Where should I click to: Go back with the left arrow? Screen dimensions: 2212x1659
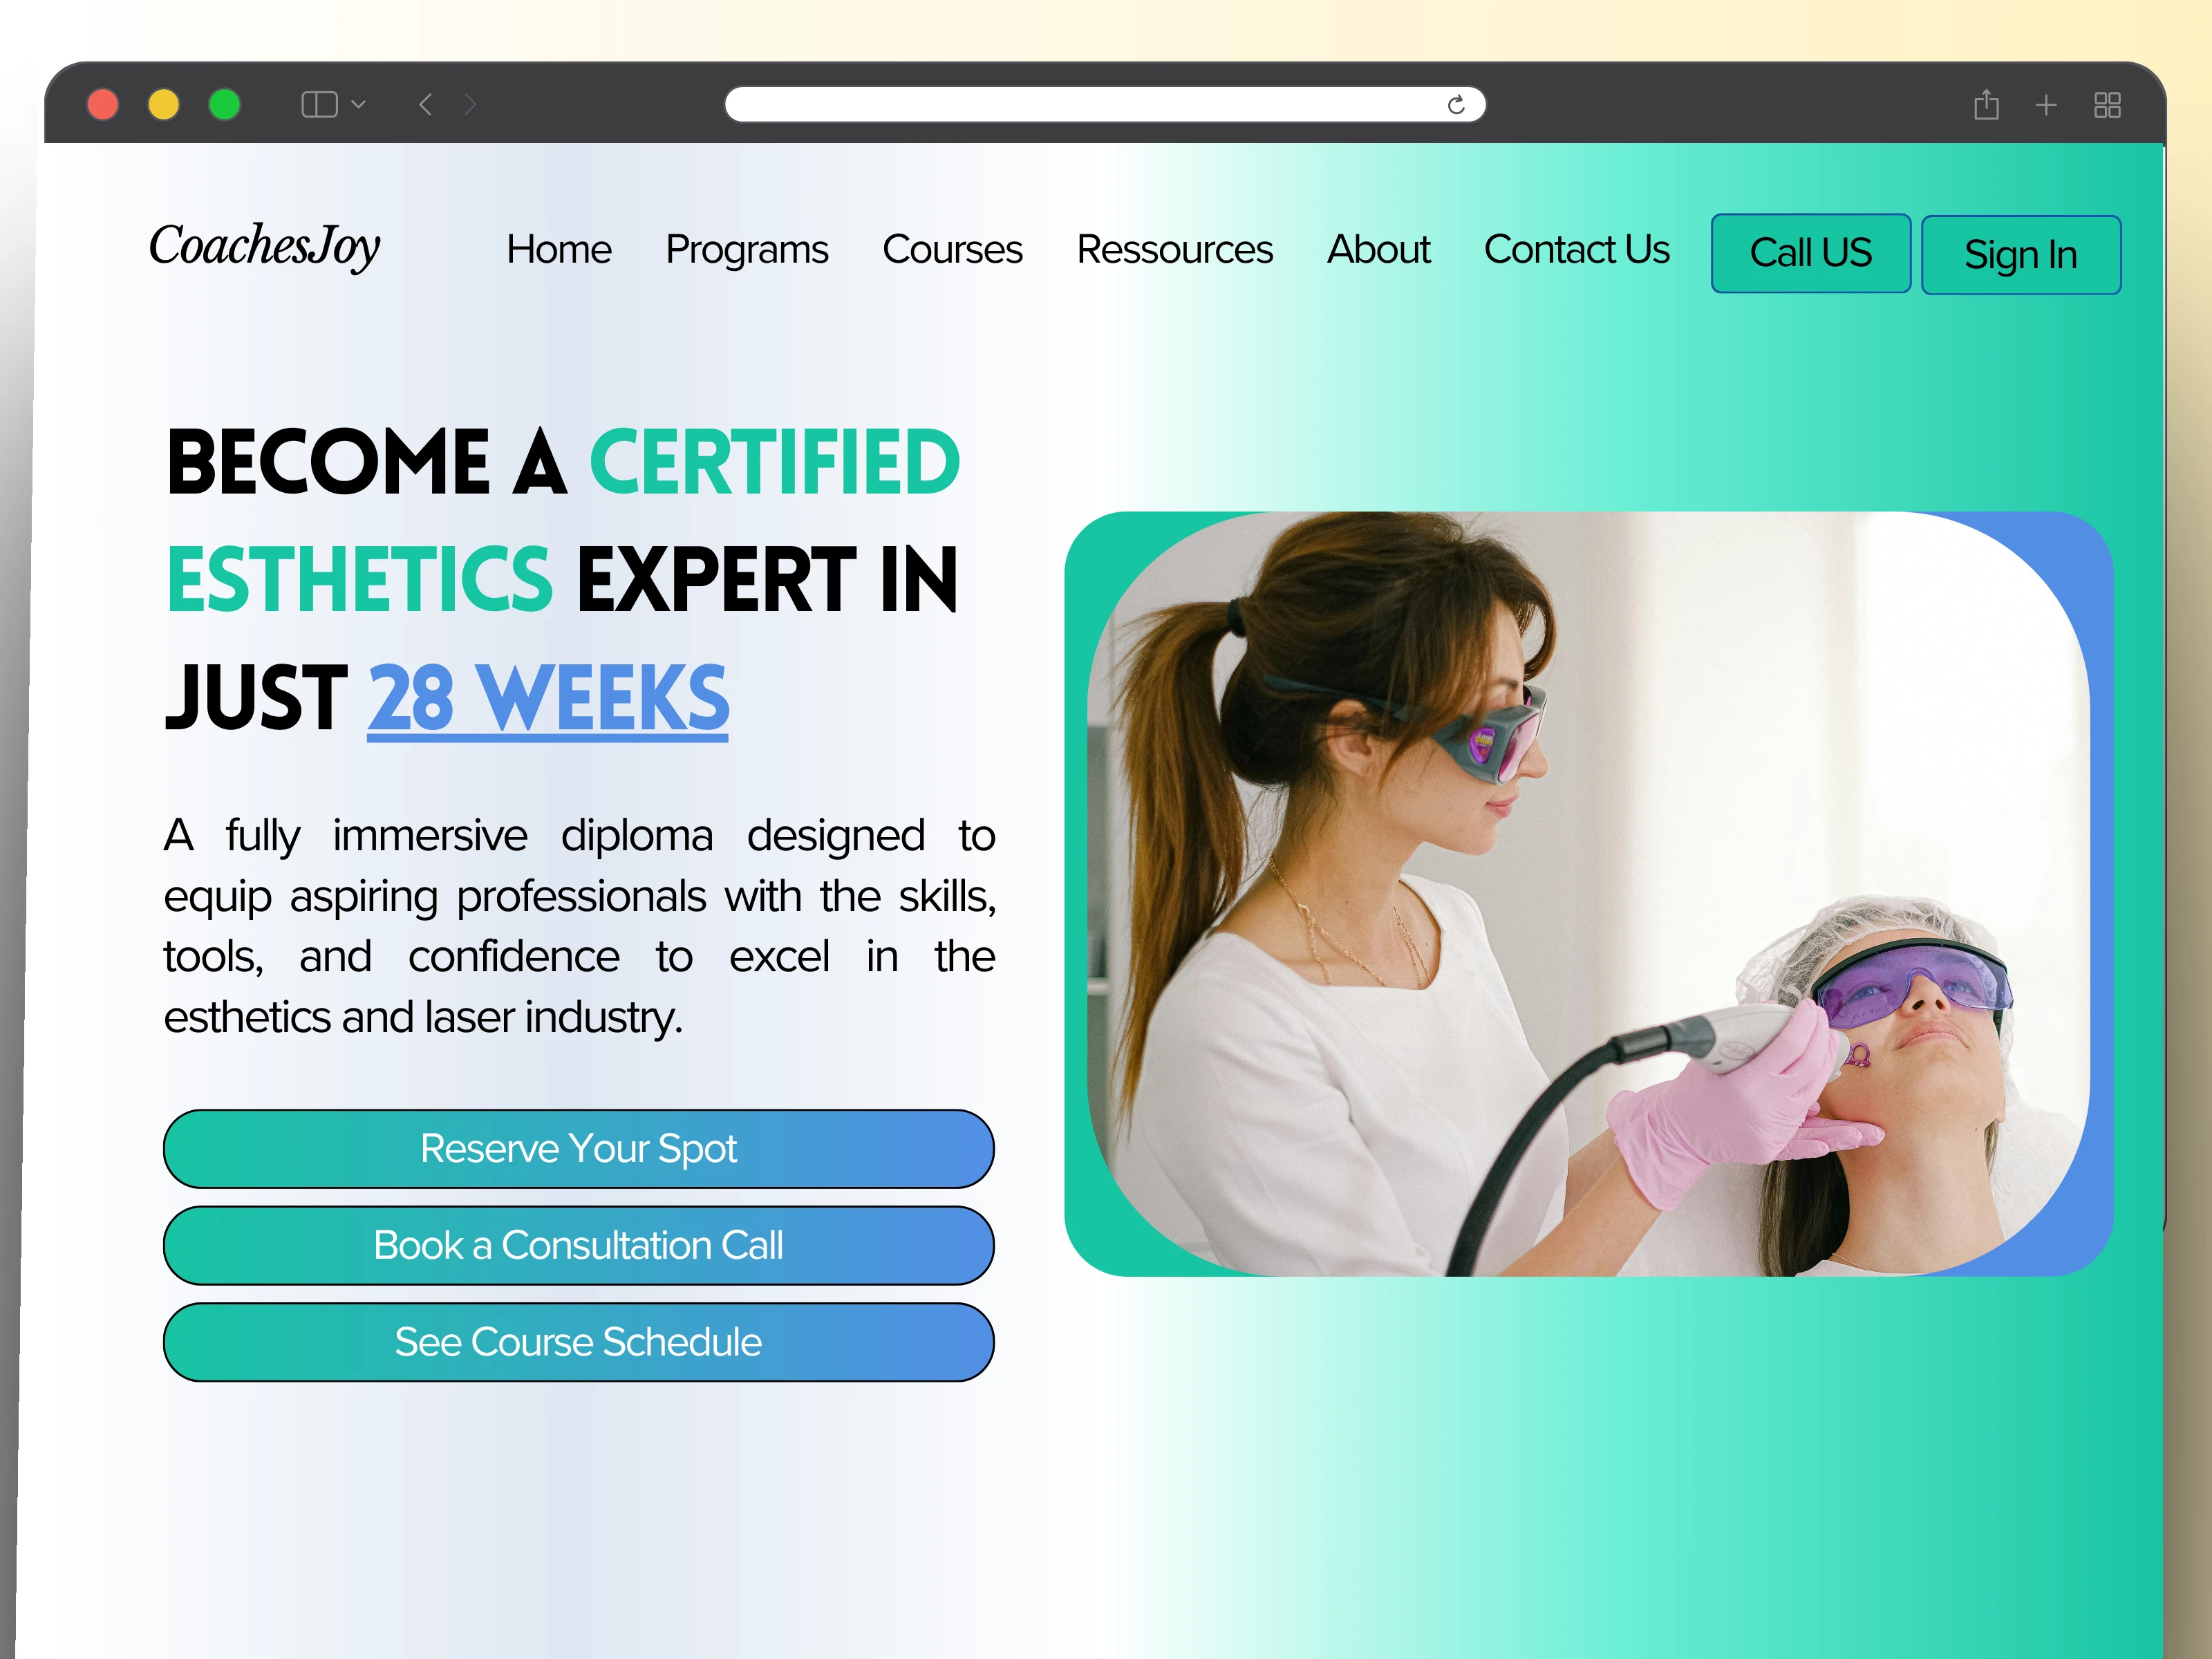[426, 104]
